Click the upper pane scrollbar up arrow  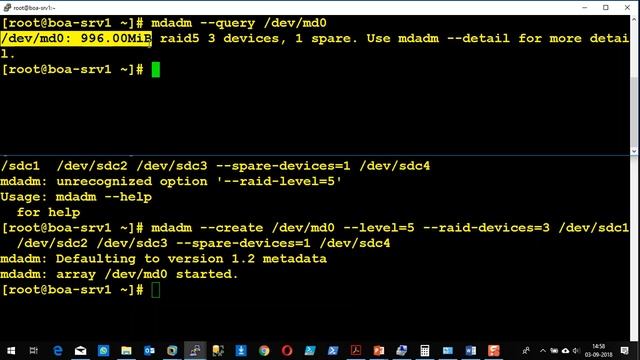click(634, 19)
